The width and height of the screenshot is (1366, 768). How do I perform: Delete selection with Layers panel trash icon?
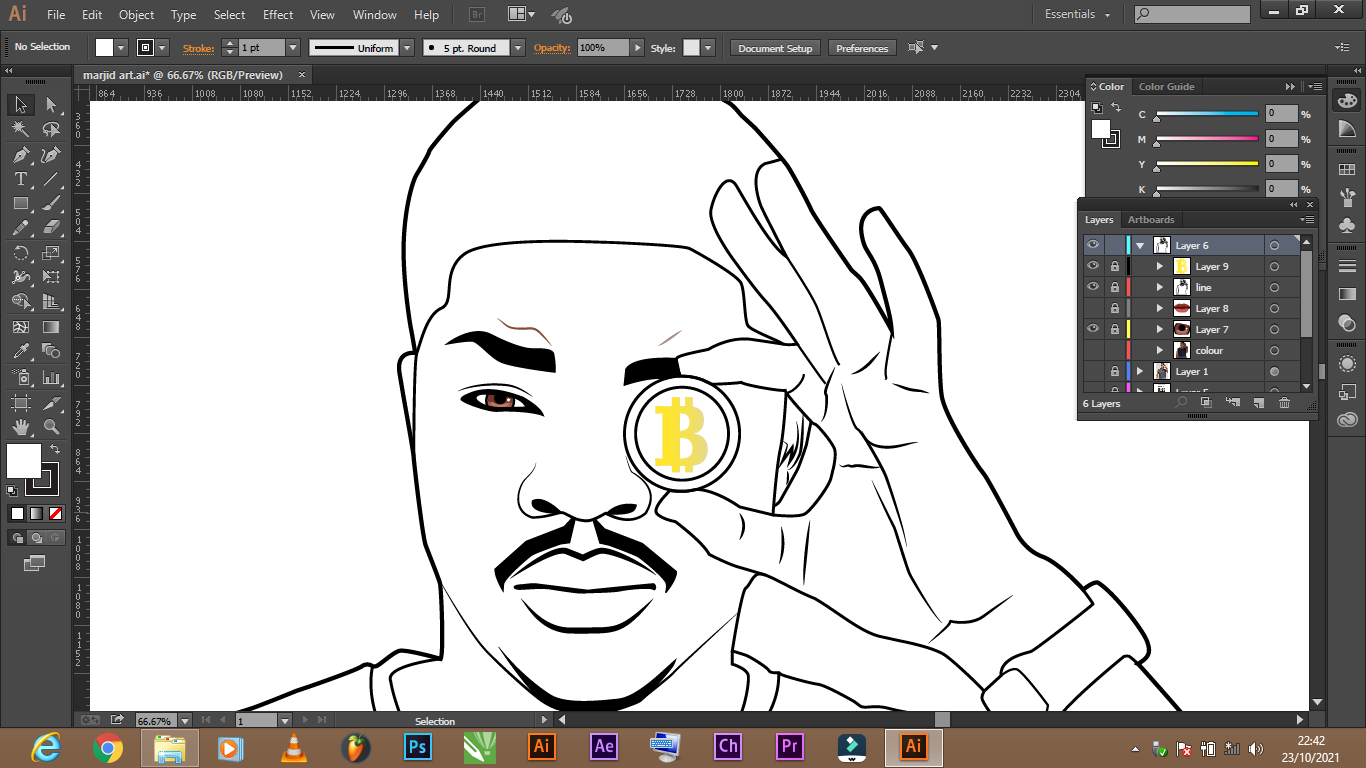tap(1284, 403)
